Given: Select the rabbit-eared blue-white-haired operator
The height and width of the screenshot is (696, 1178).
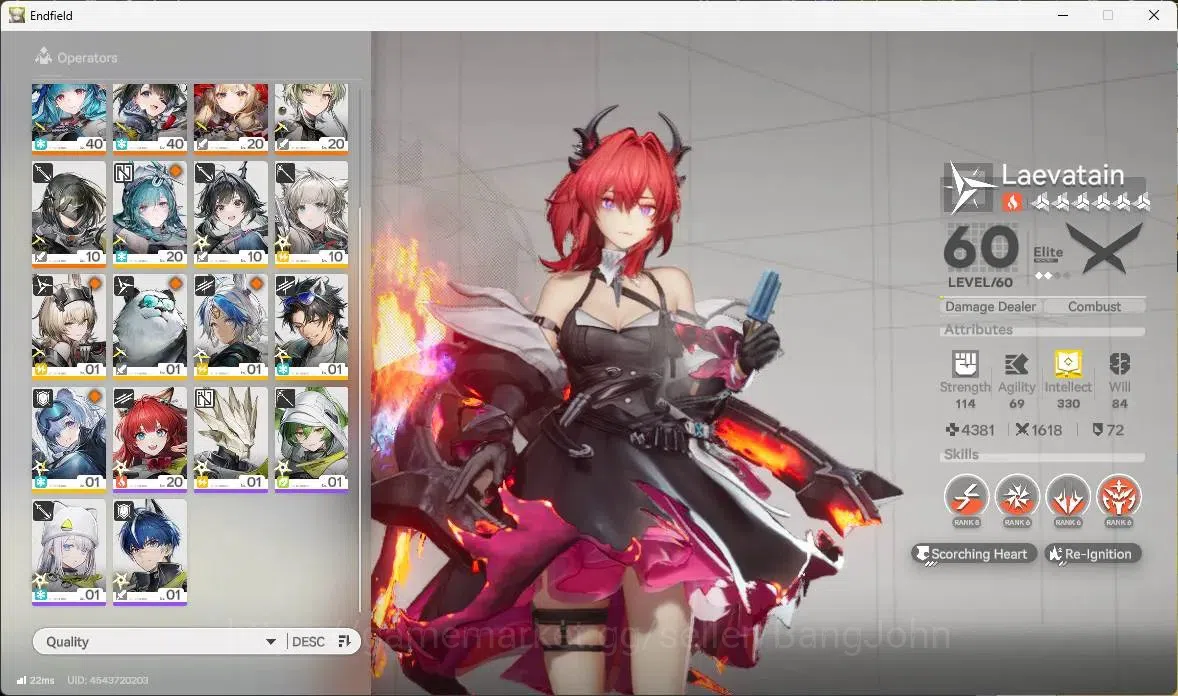Looking at the screenshot, I should pyautogui.click(x=231, y=326).
